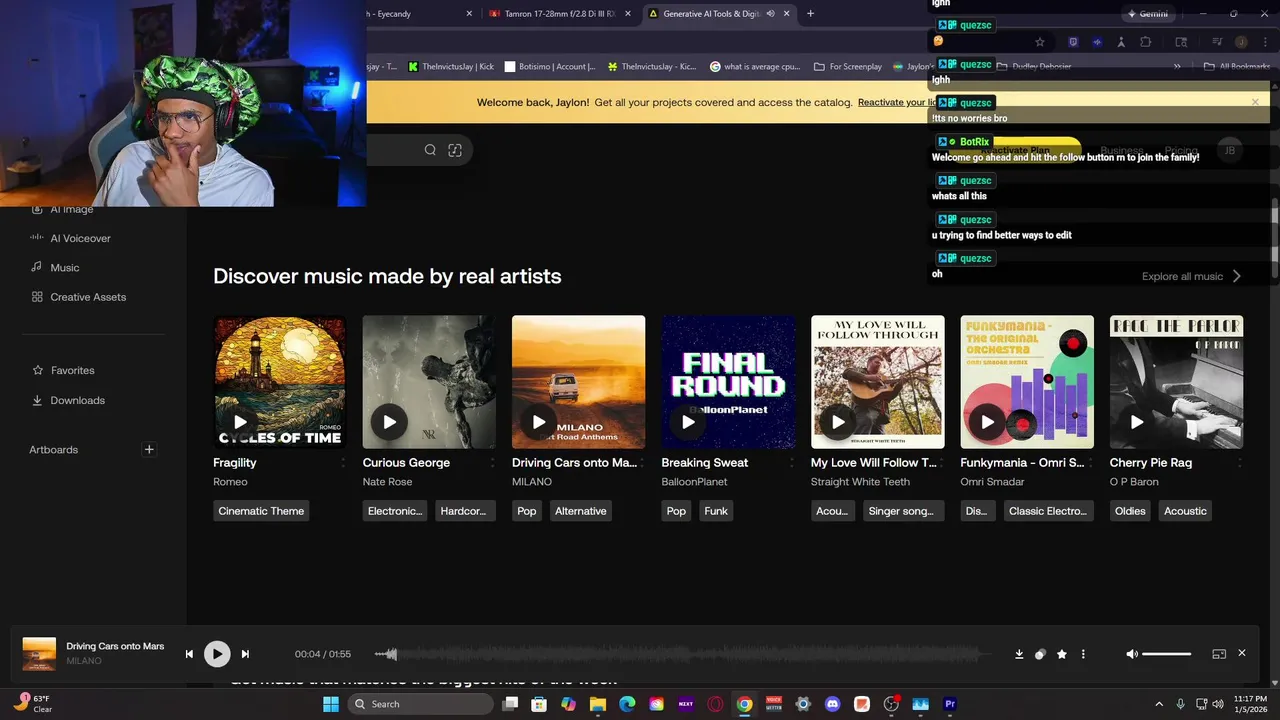Open Windows Start menu

(331, 704)
